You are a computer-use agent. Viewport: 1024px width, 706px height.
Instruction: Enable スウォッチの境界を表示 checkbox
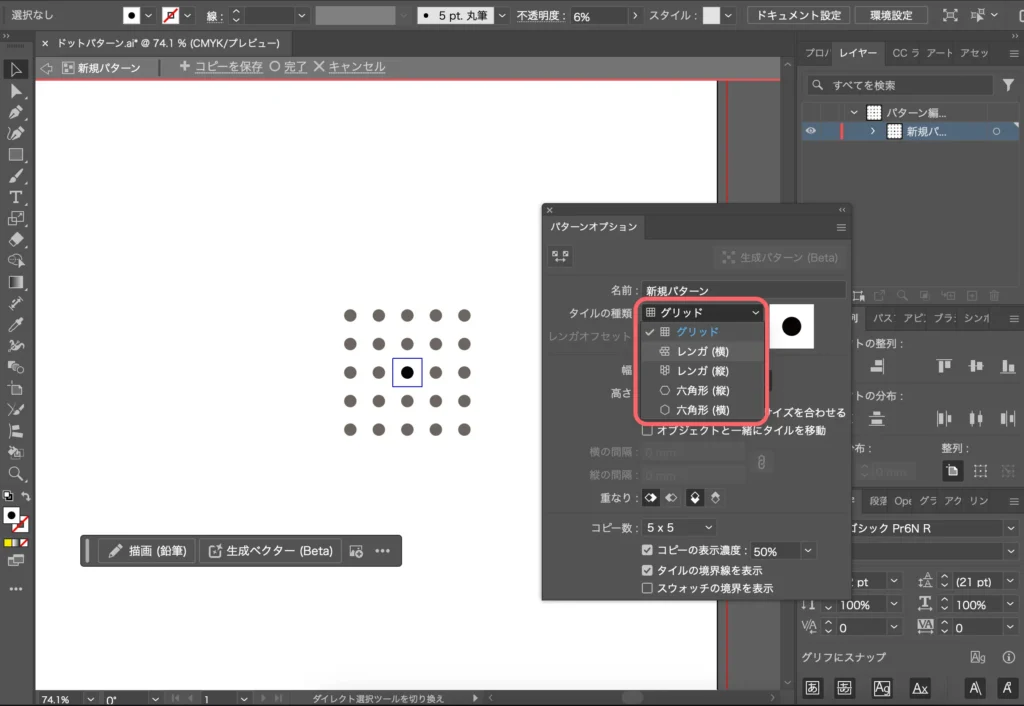coord(647,588)
